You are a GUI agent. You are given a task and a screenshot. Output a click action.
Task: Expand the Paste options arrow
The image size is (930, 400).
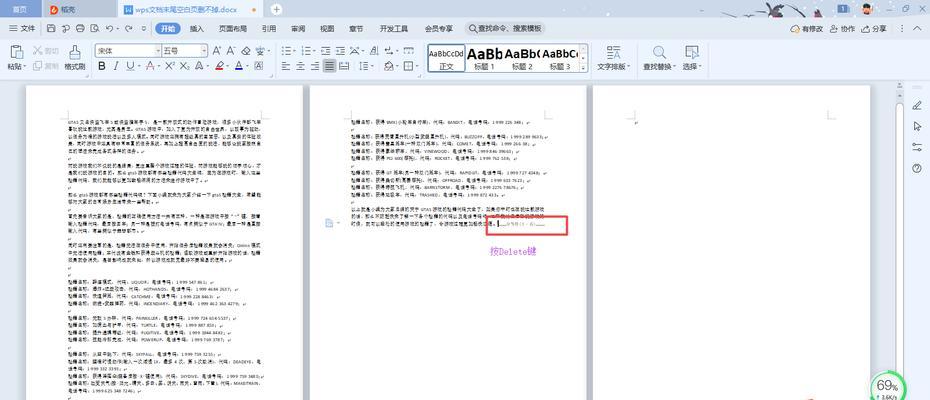coord(26,67)
